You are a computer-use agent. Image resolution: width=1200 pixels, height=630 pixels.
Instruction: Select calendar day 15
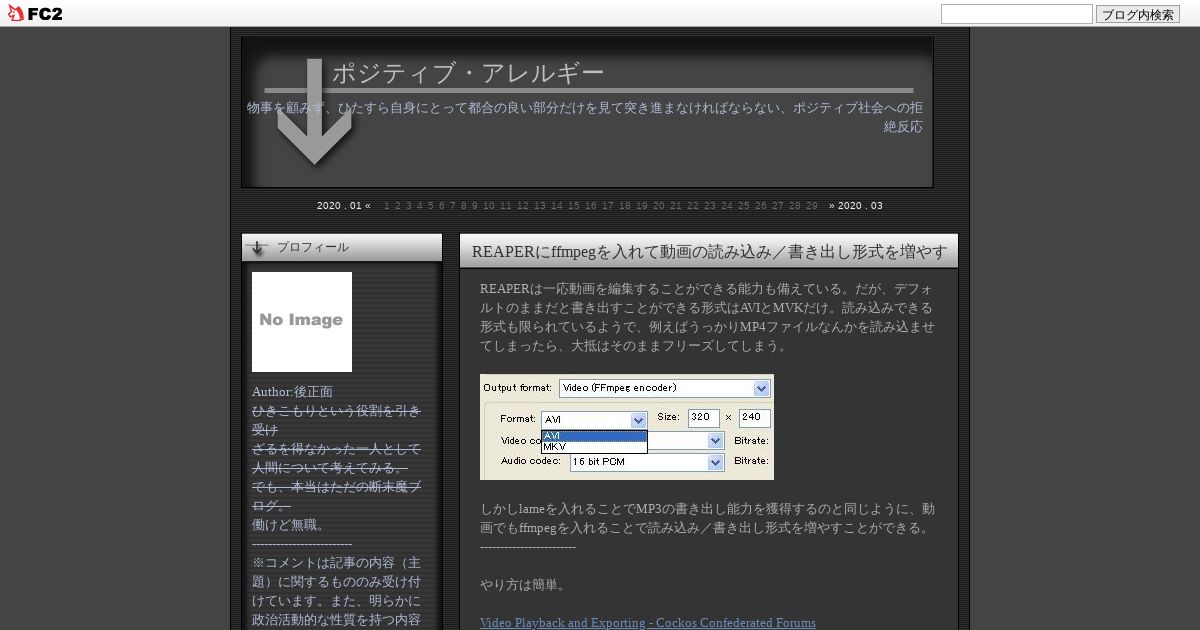click(574, 206)
